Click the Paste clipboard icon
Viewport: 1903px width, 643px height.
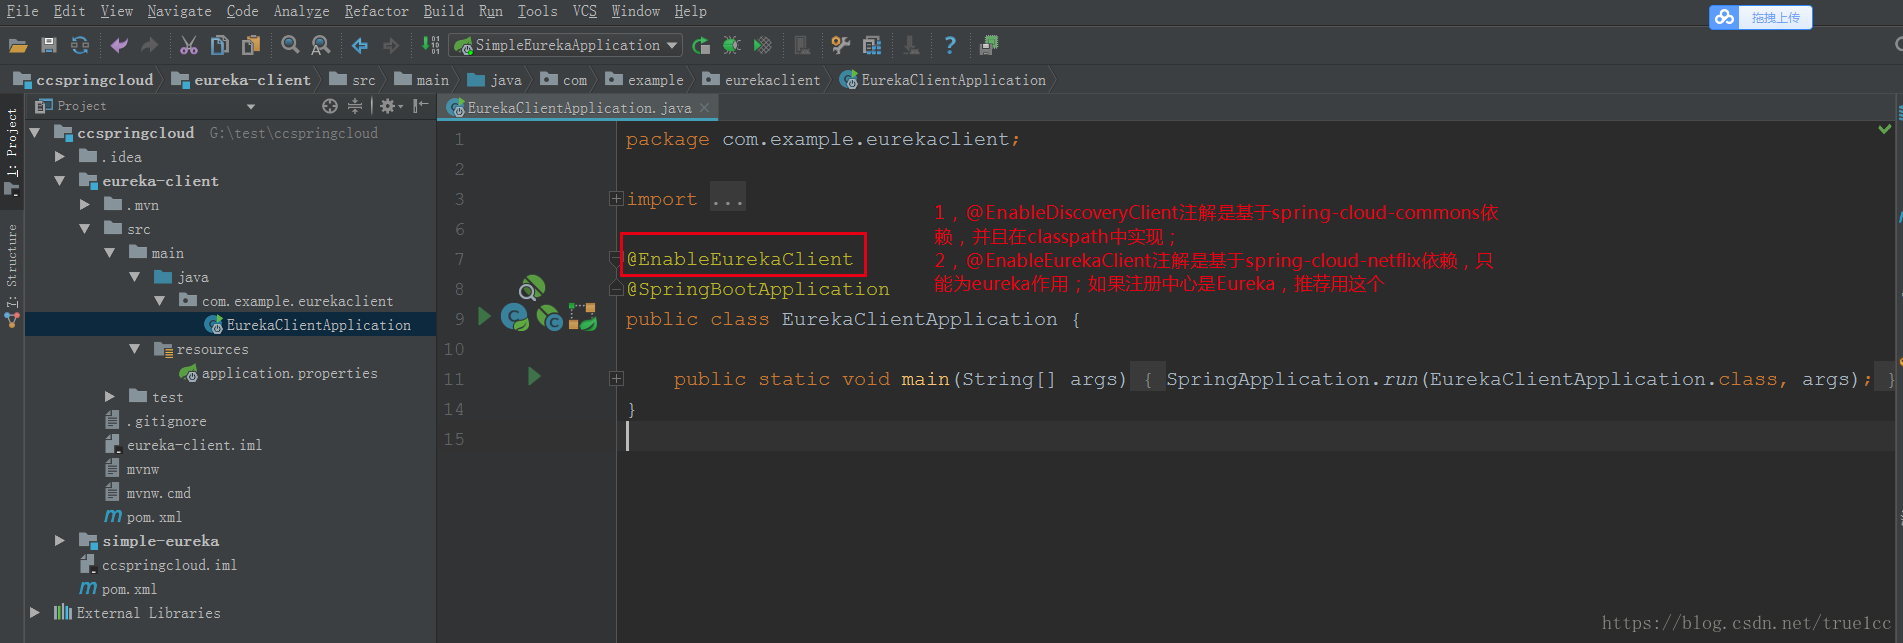click(x=251, y=45)
